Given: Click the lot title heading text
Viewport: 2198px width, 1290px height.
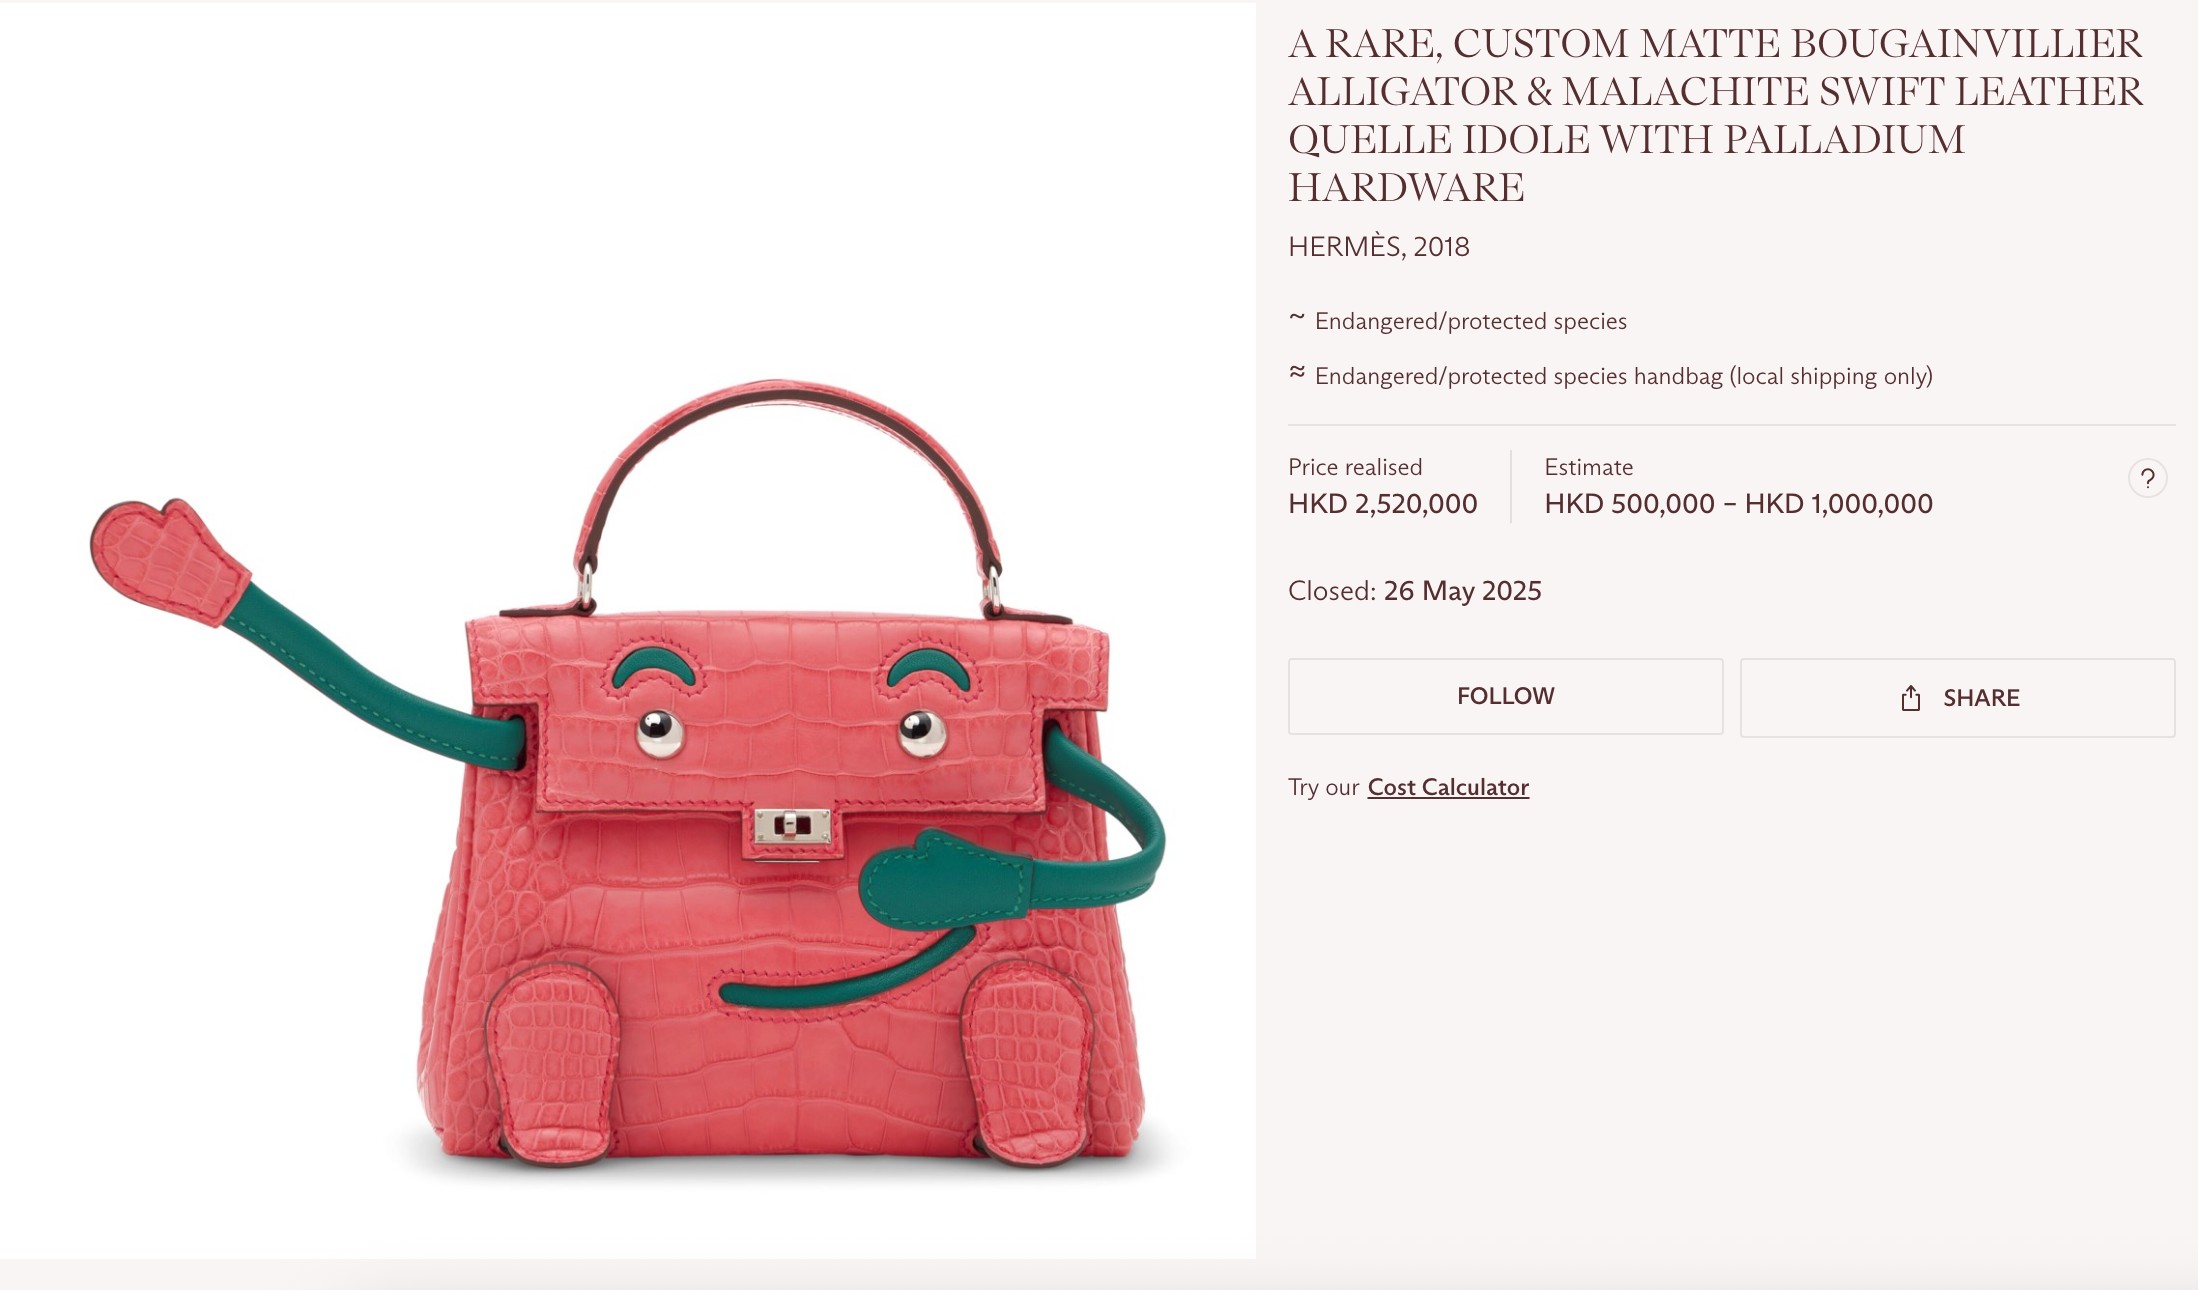Looking at the screenshot, I should 1715,115.
